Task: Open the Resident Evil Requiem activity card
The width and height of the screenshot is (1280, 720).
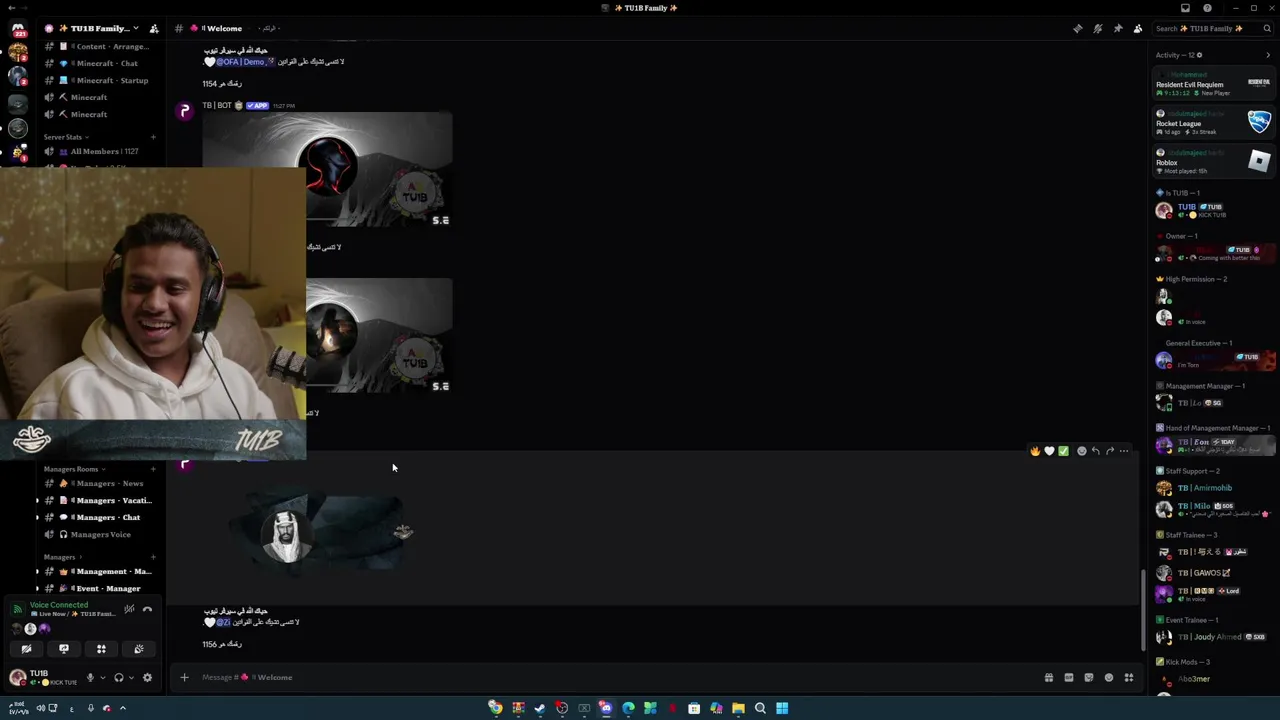Action: tap(1213, 84)
